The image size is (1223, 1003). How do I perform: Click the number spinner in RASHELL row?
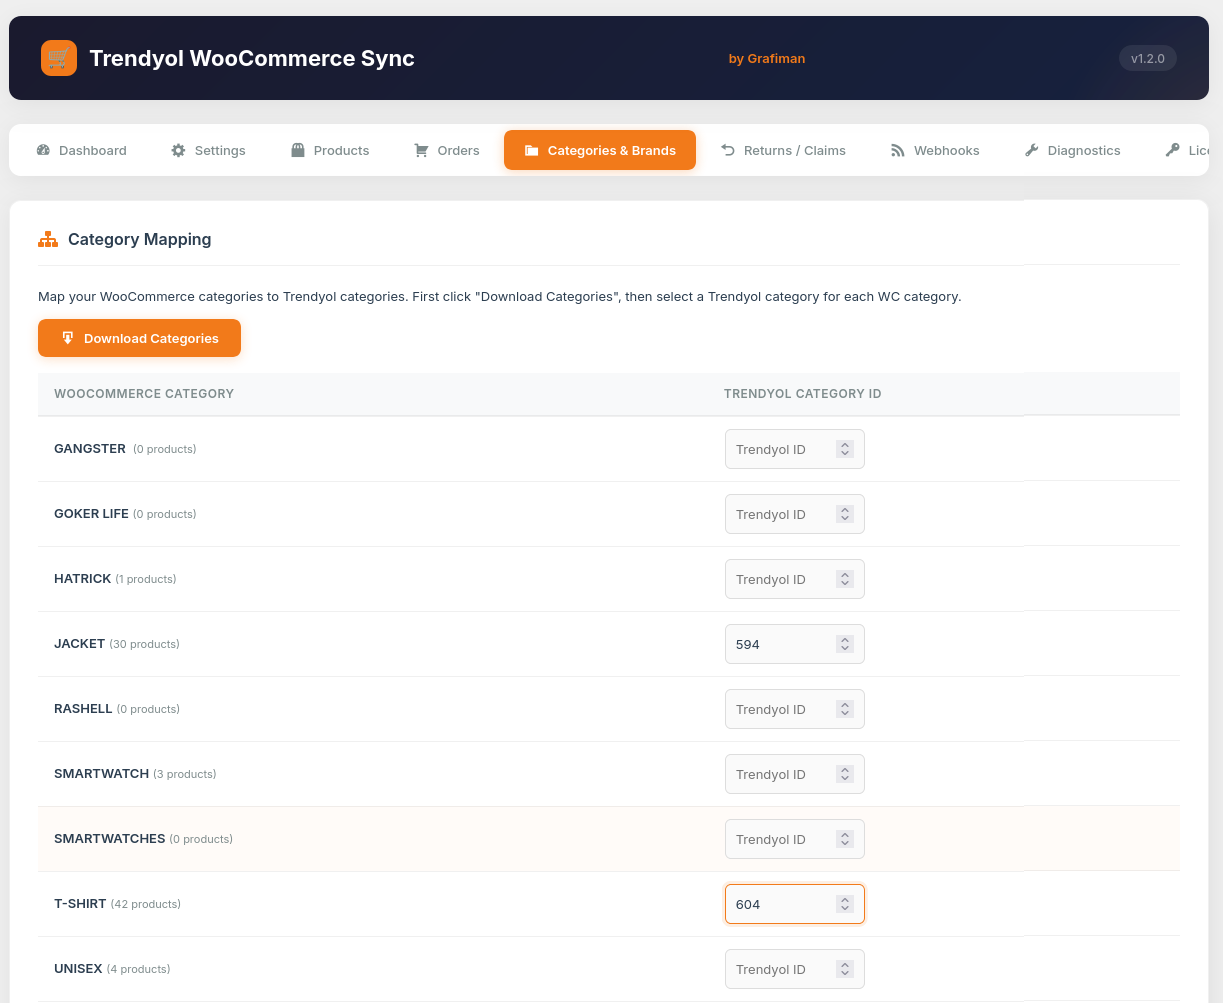point(845,709)
